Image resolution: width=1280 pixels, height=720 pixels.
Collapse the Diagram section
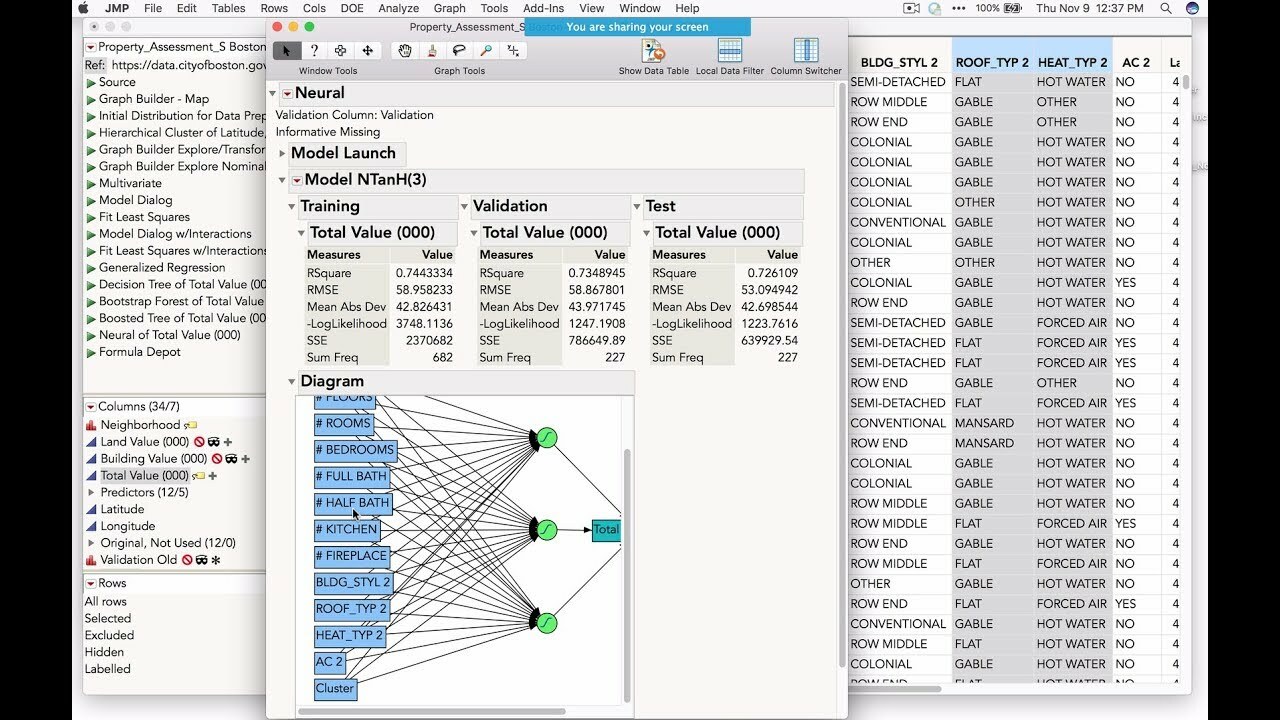click(292, 381)
